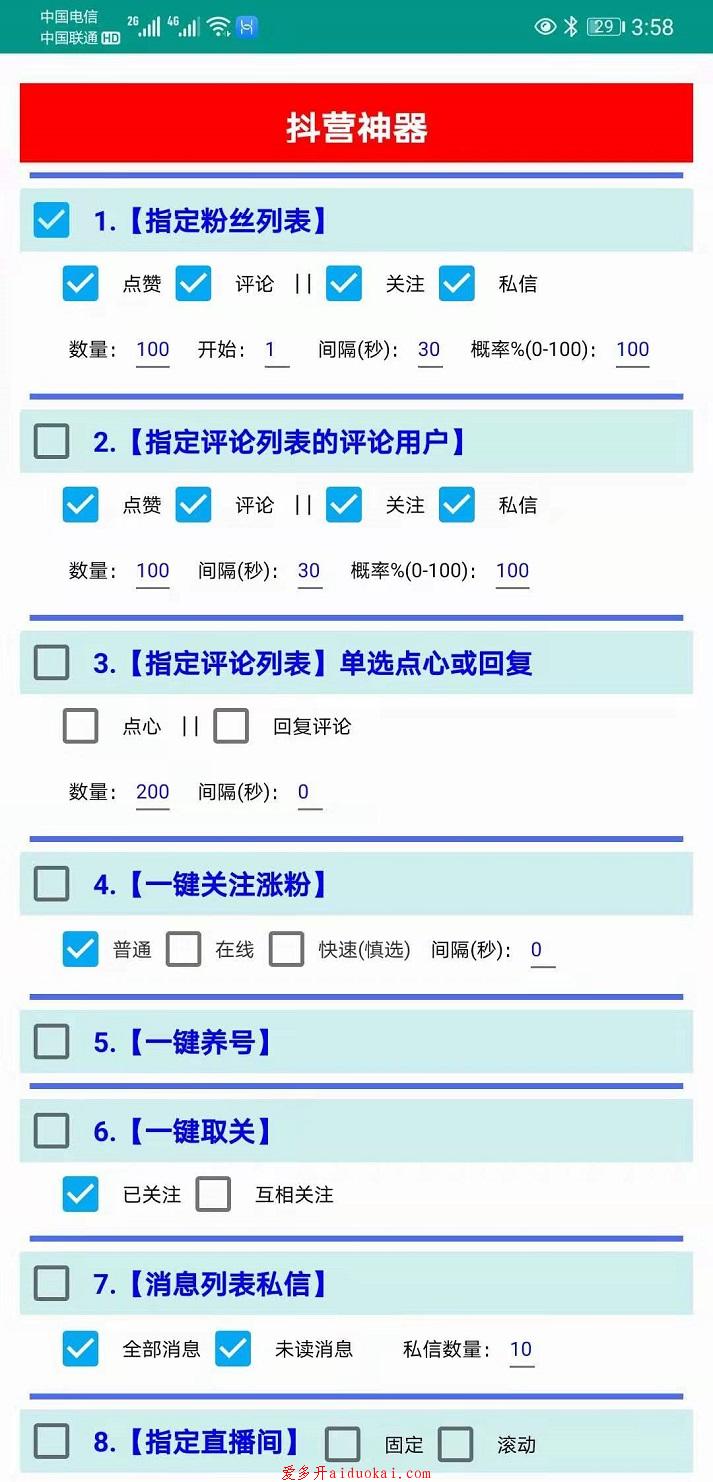Check the 滚动 option for 指定直播间
The width and height of the screenshot is (713, 1482).
click(456, 1444)
